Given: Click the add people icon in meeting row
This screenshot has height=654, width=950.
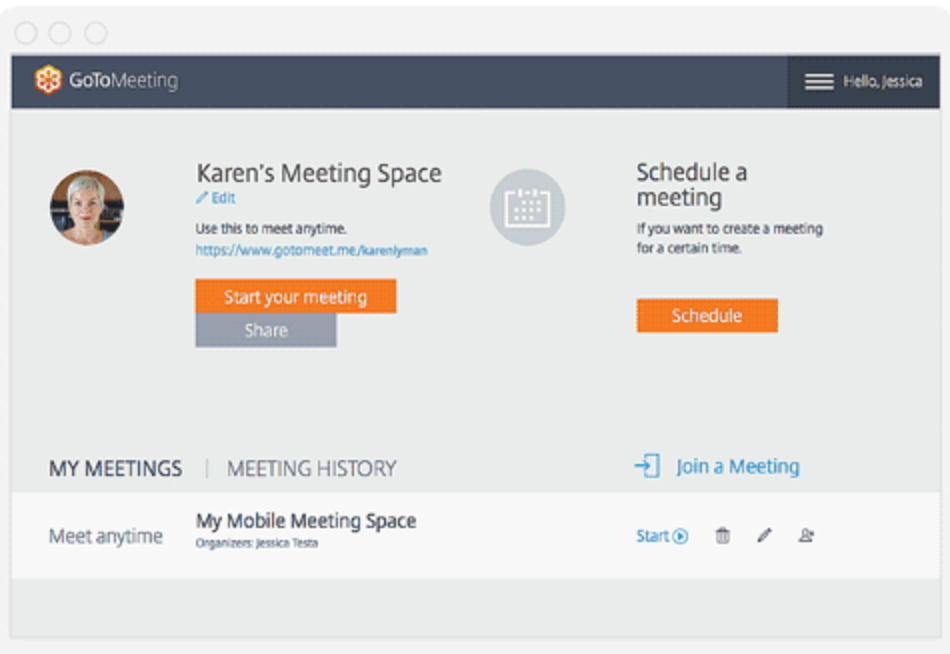Looking at the screenshot, I should pos(806,536).
